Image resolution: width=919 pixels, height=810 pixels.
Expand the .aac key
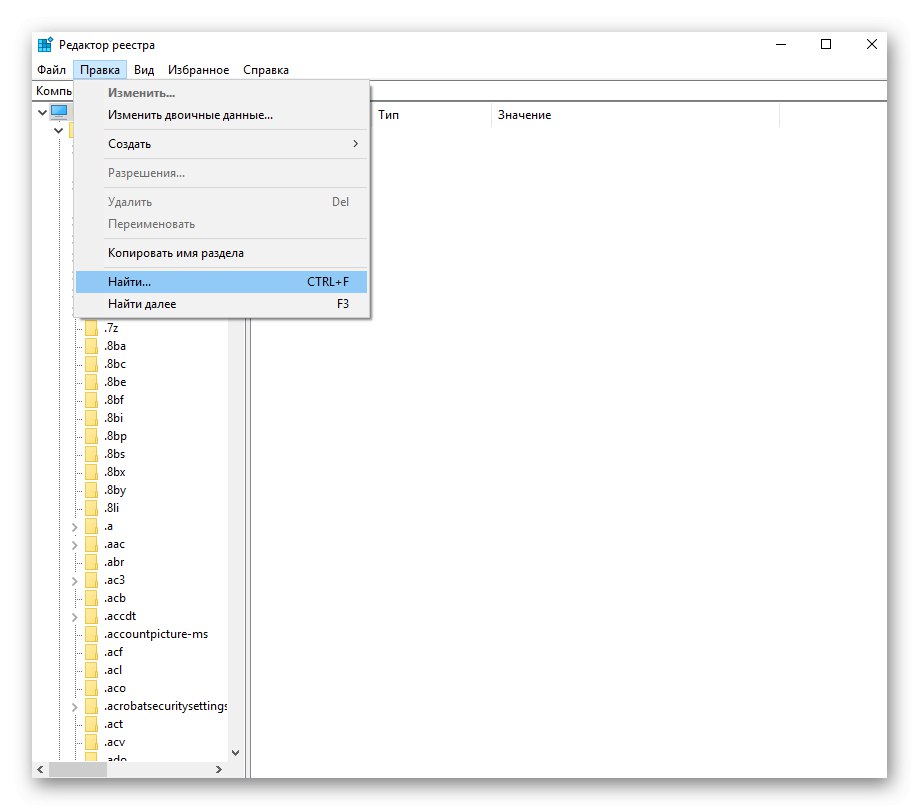click(x=74, y=545)
